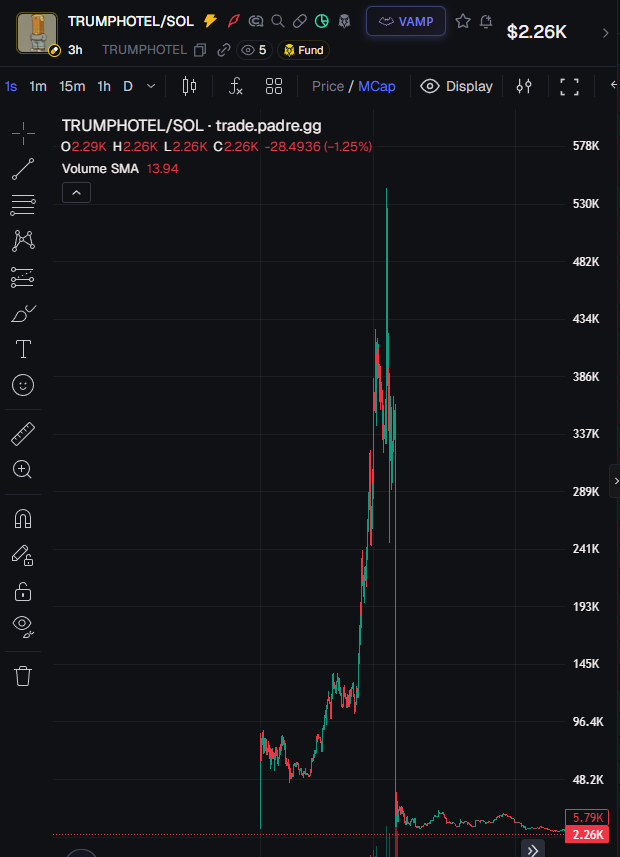
Task: Select the ruler measure tool
Action: [23, 434]
